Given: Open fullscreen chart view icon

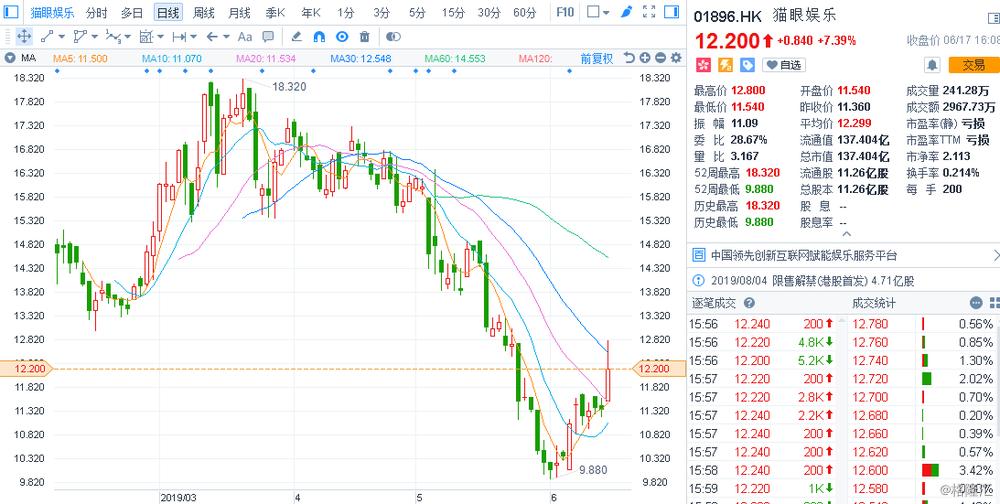Looking at the screenshot, I should (x=649, y=11).
